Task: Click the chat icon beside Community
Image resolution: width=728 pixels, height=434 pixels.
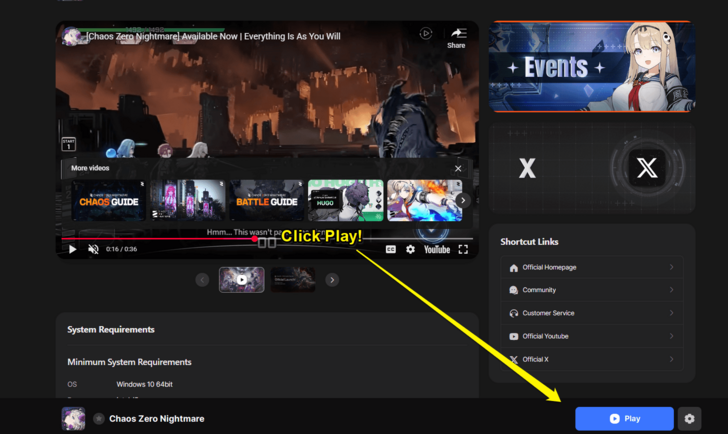Action: (x=514, y=290)
